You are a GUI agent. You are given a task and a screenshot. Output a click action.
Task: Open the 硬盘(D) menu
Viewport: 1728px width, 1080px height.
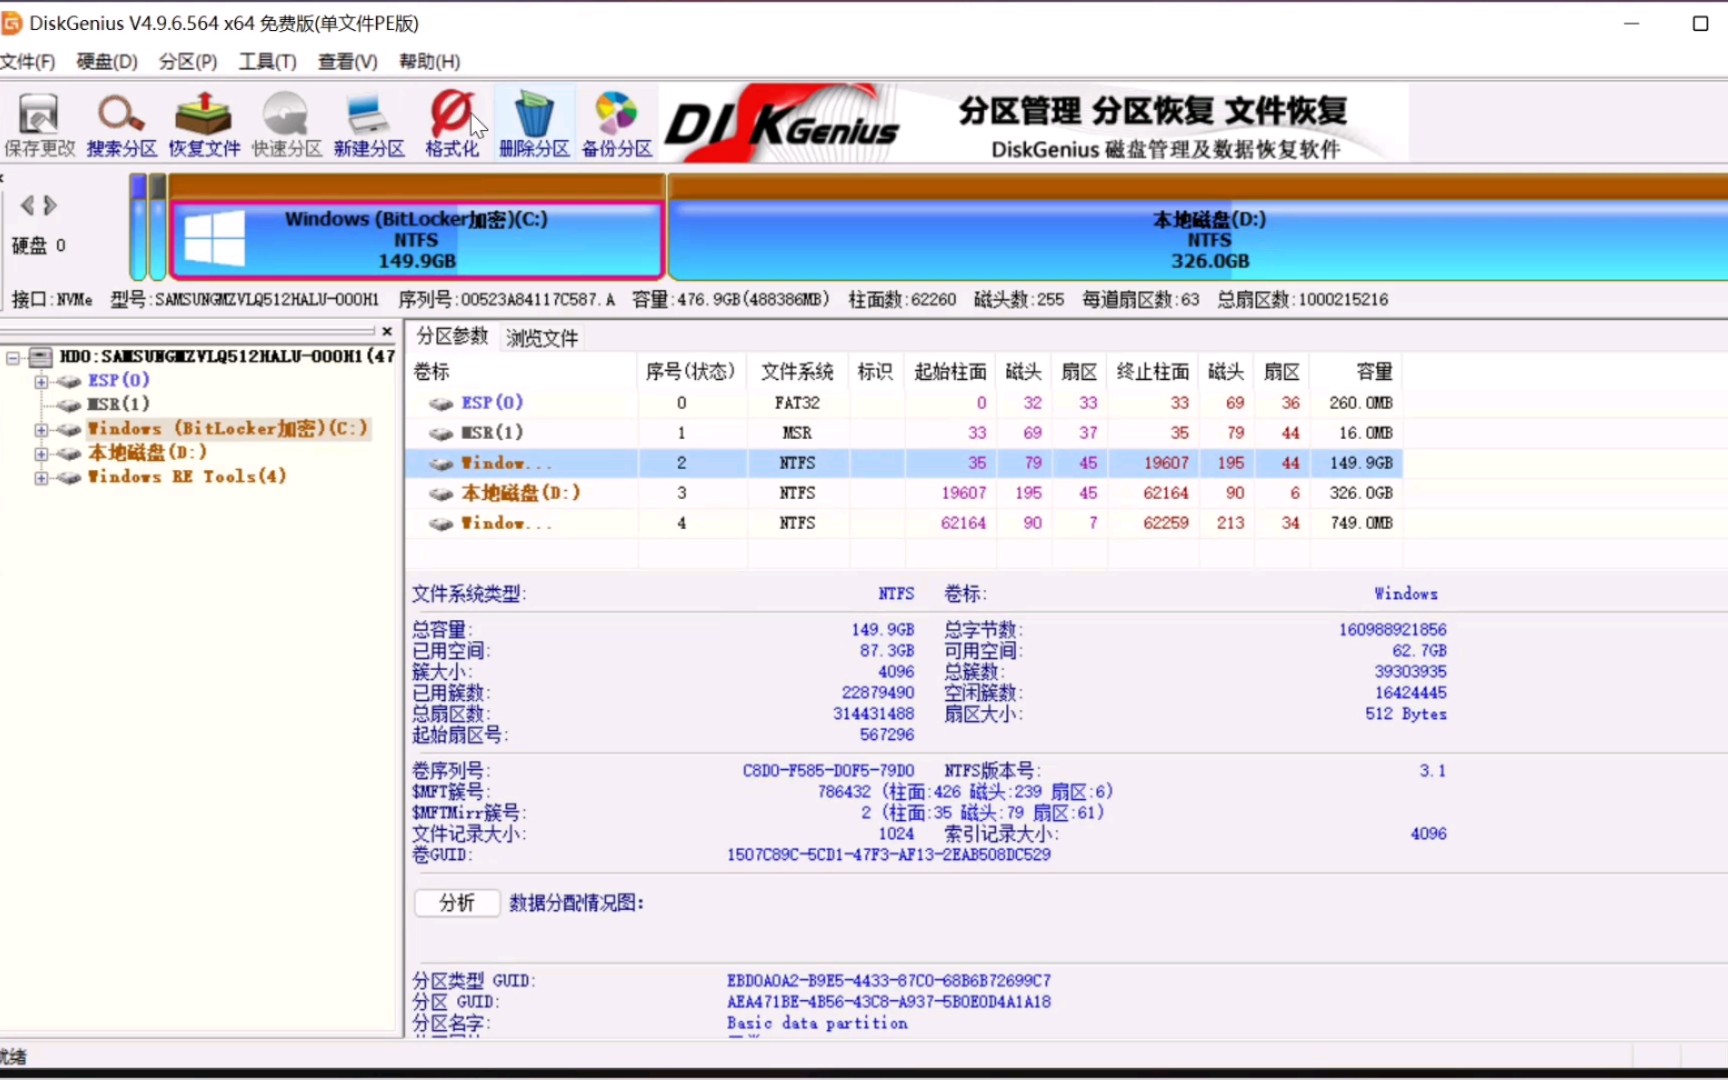(107, 62)
